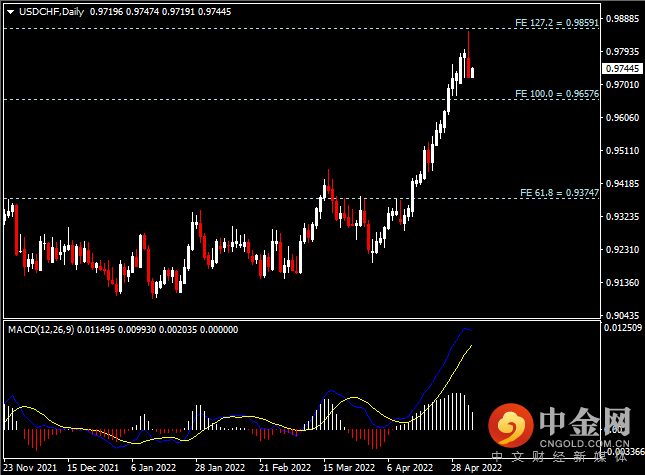Screen dimensions: 645x475
Task: Click the blue MACD line at its peak
Action: [x=466, y=329]
